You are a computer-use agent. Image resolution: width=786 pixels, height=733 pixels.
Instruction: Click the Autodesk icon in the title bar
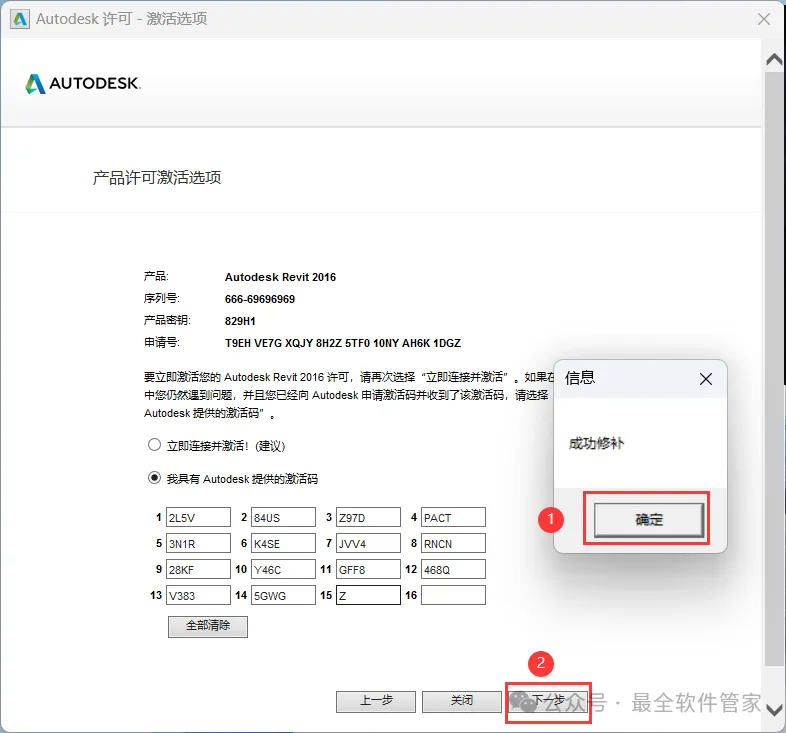[x=20, y=19]
